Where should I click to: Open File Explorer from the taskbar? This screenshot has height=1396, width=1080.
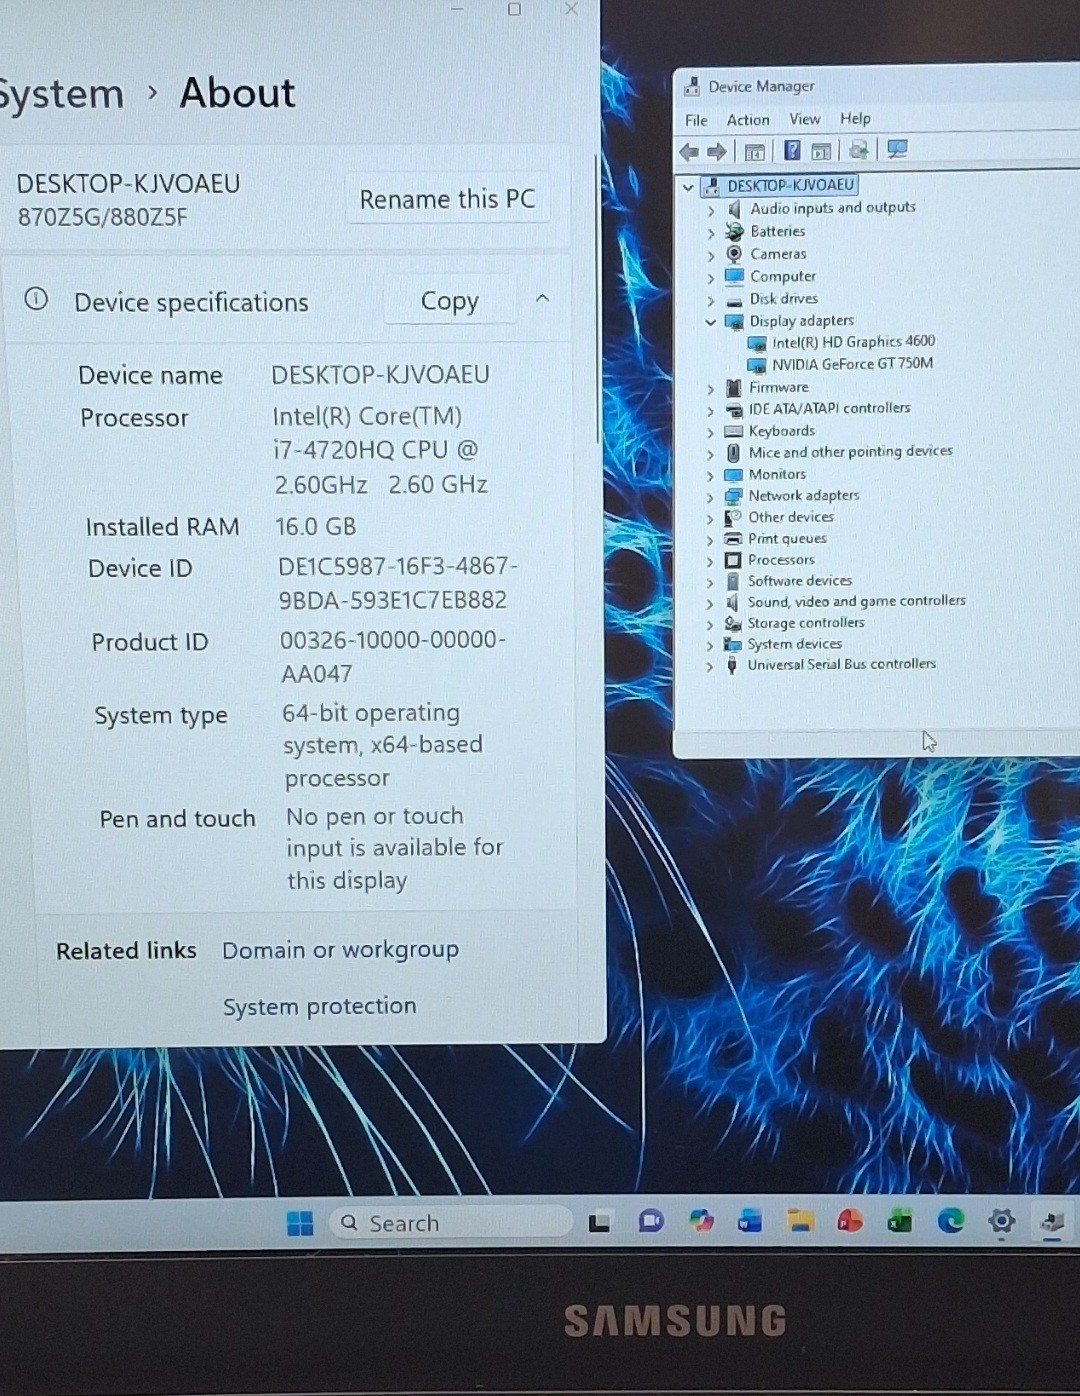tap(800, 1221)
